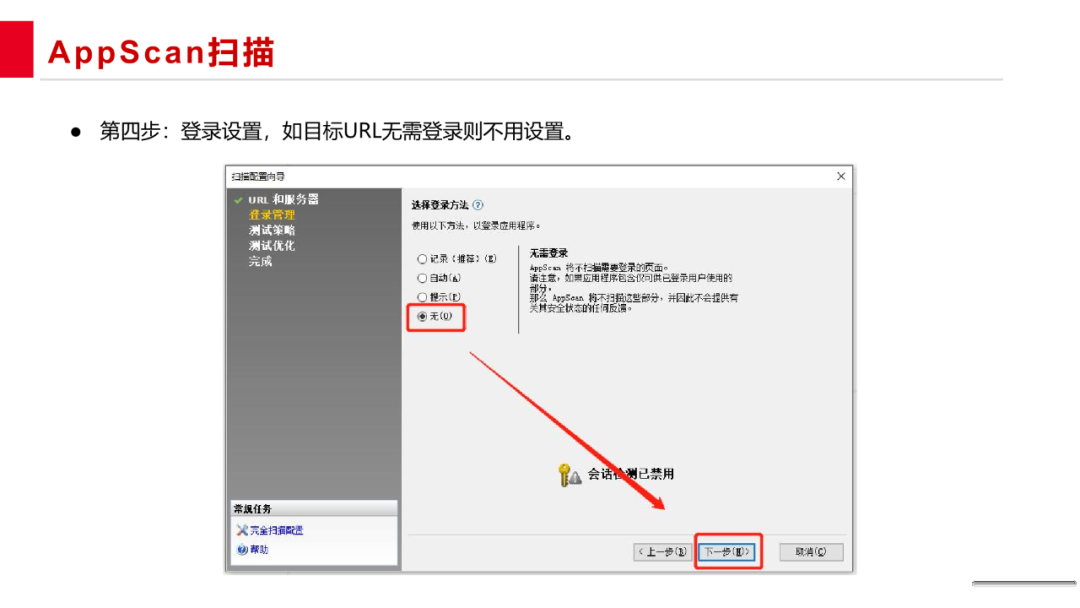Image resolution: width=1080 pixels, height=608 pixels.
Task: Click the key warning icon by 会话检测已禁用
Action: [569, 475]
